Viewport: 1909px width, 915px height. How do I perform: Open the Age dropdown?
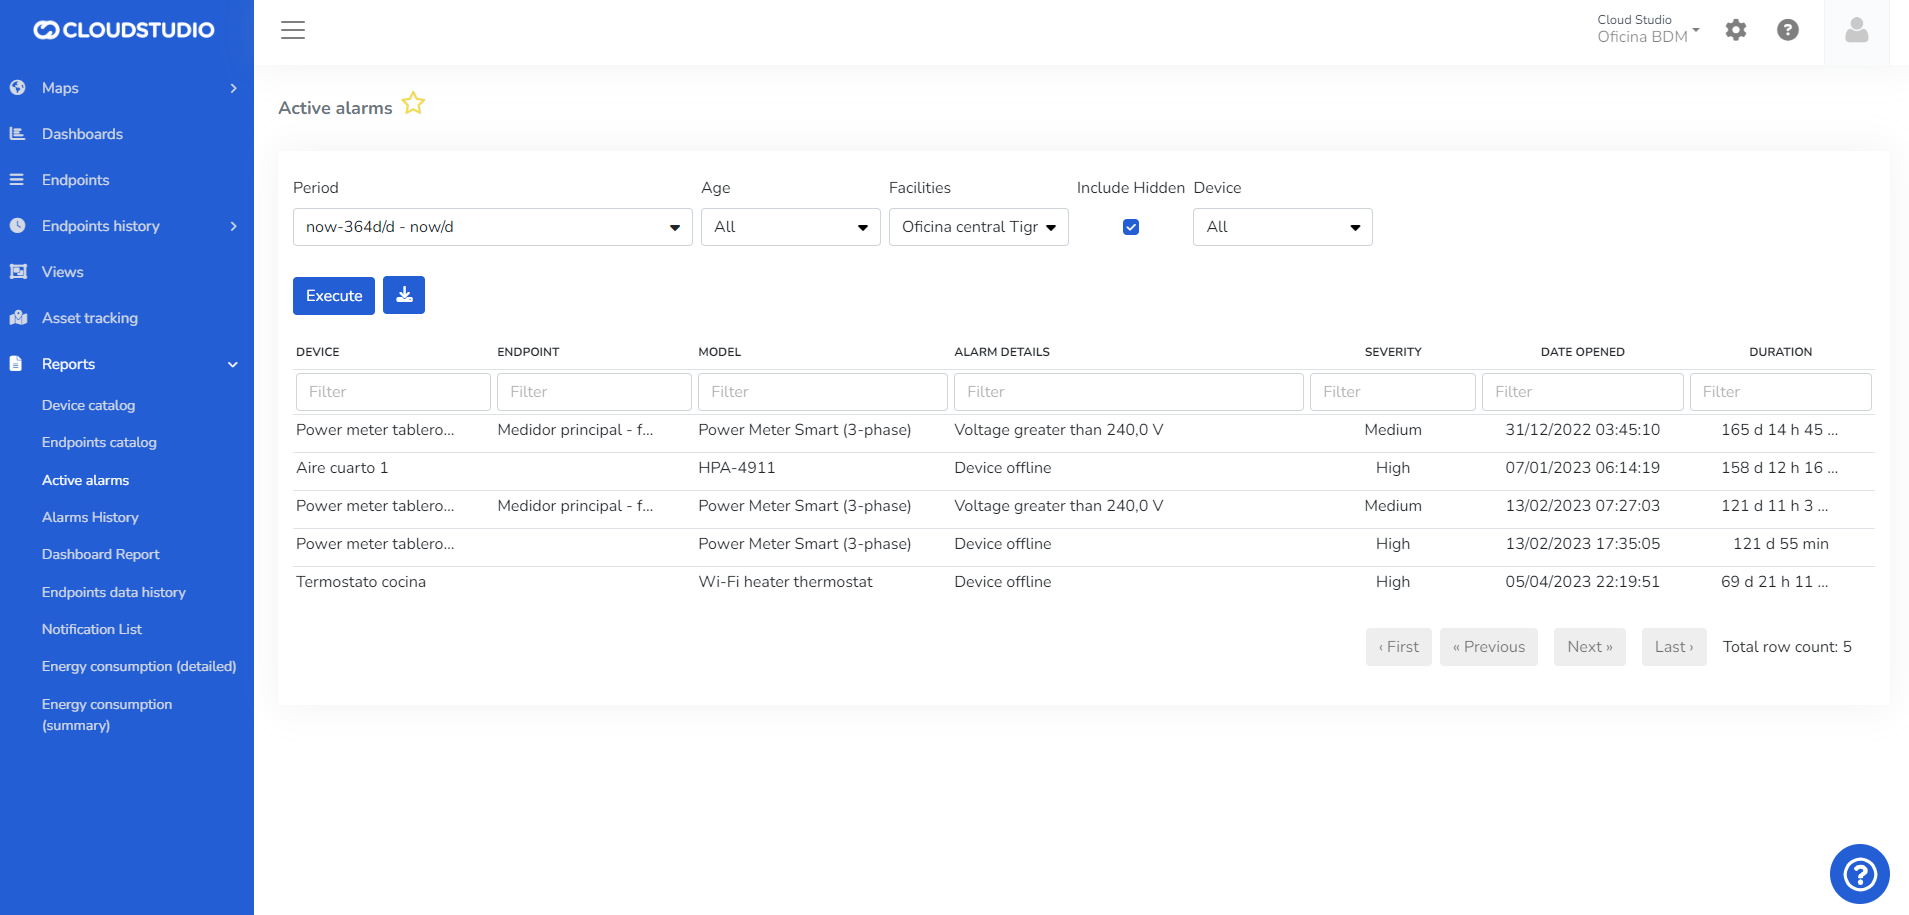pos(790,227)
